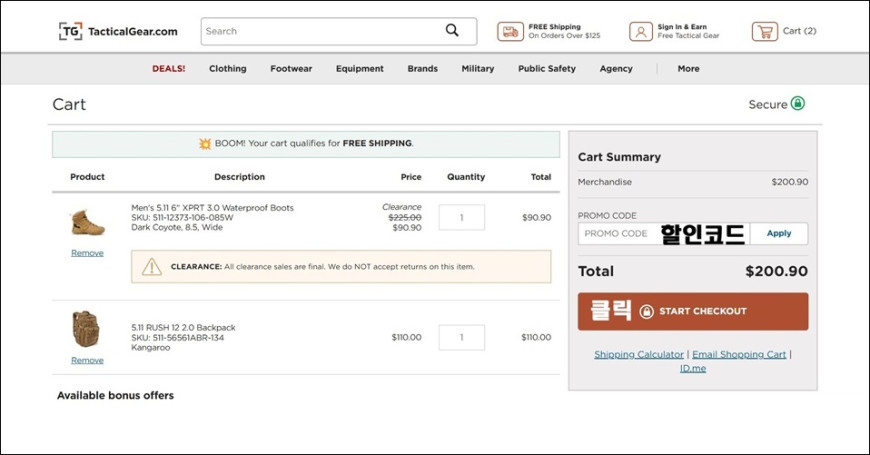Click the boots quantity field
870x455 pixels.
pyautogui.click(x=462, y=218)
